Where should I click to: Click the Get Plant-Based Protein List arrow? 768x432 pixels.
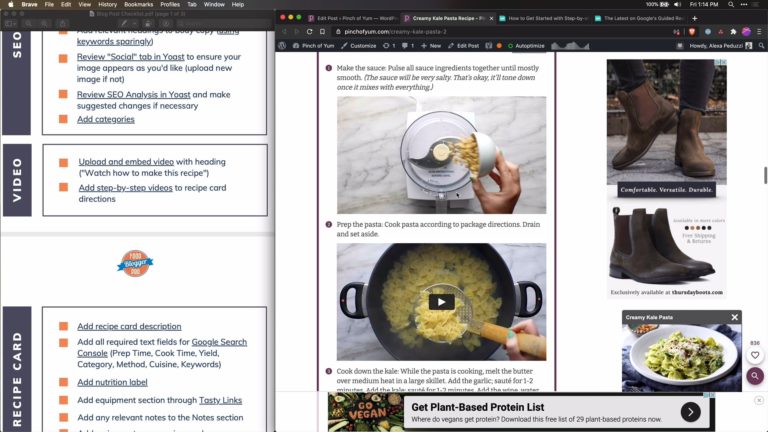[690, 412]
